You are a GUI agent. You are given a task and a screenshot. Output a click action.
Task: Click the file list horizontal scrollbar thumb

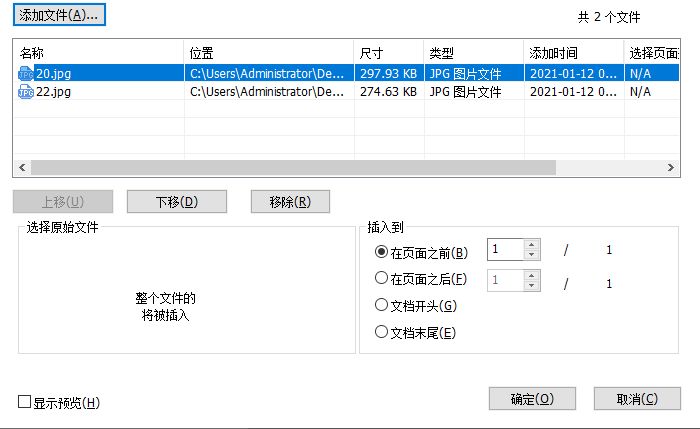tap(293, 167)
